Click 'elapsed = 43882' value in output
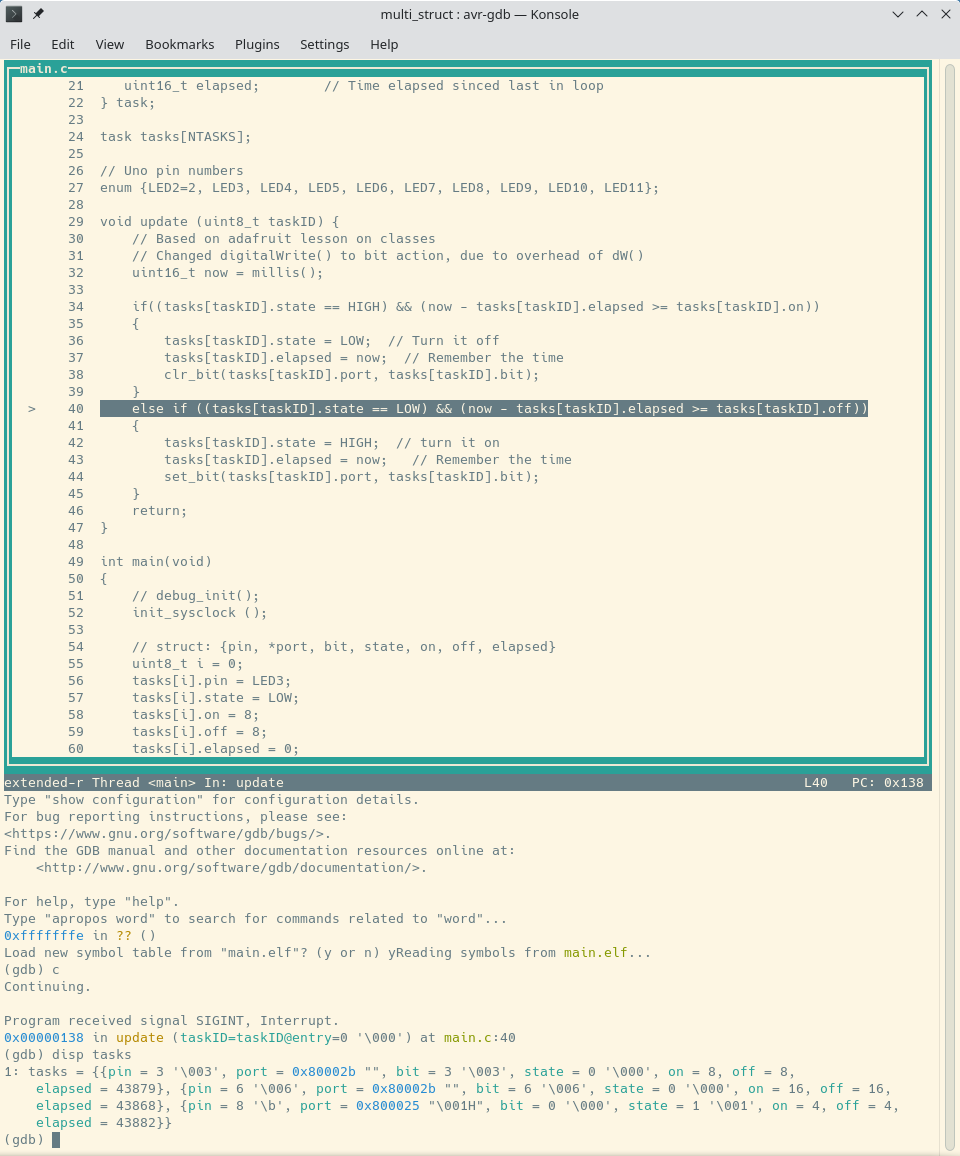960x1156 pixels. click(96, 1122)
